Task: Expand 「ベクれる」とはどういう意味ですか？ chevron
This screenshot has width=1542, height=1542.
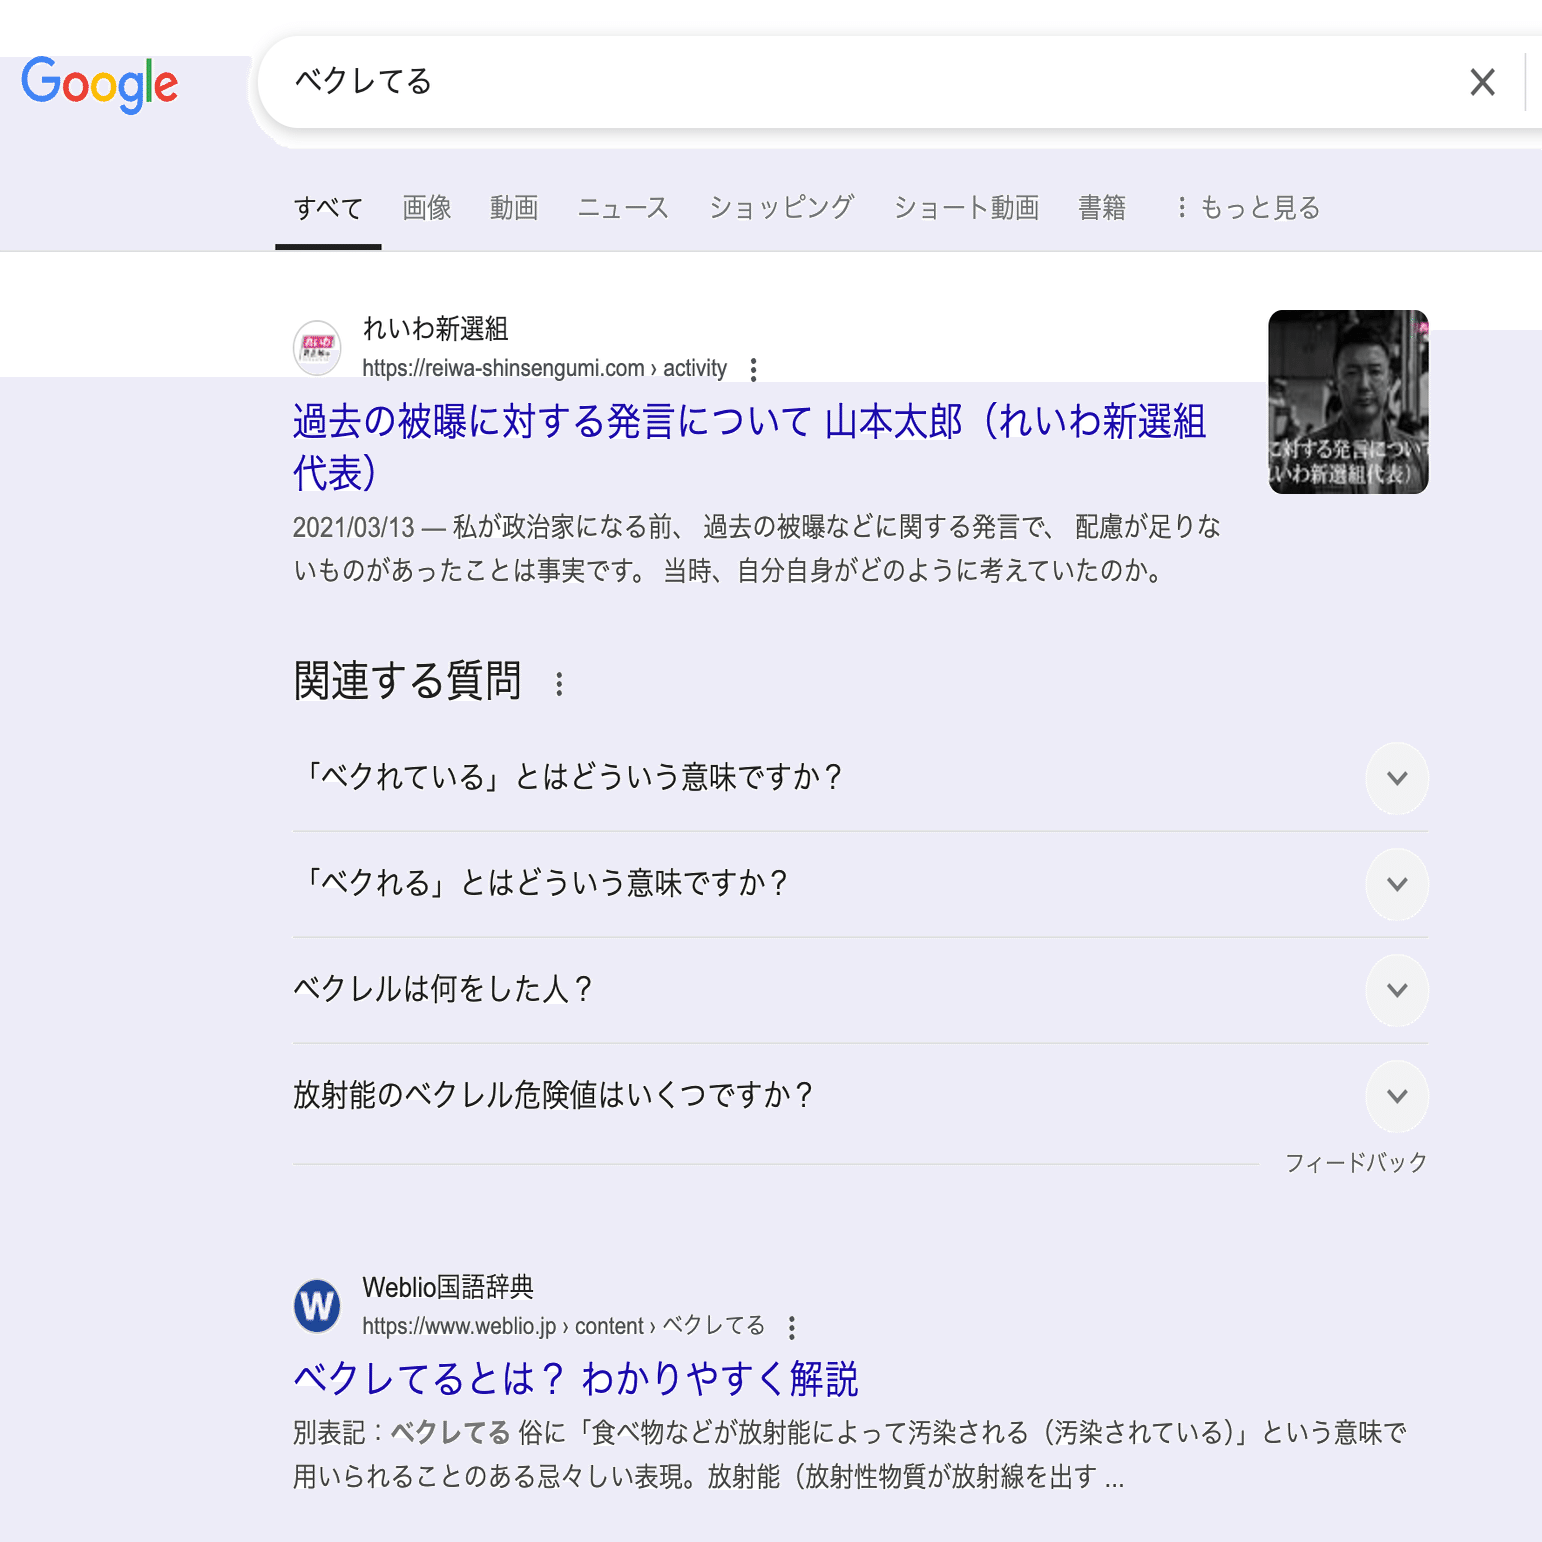Action: [x=1397, y=884]
